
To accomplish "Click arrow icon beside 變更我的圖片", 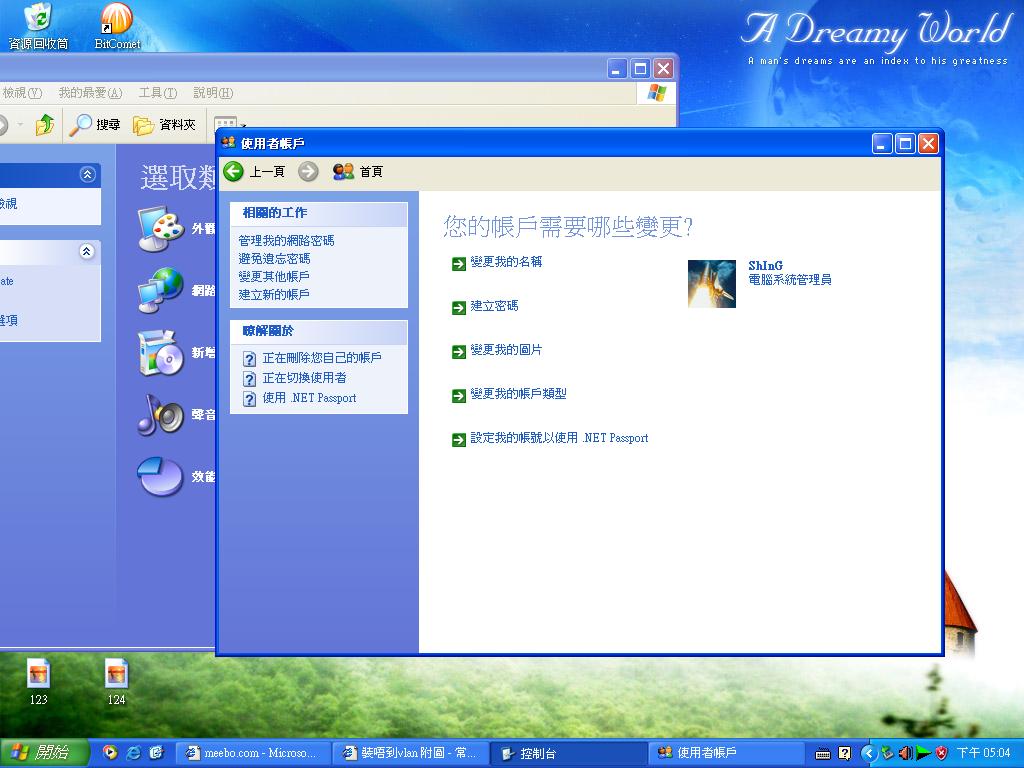I will point(459,352).
